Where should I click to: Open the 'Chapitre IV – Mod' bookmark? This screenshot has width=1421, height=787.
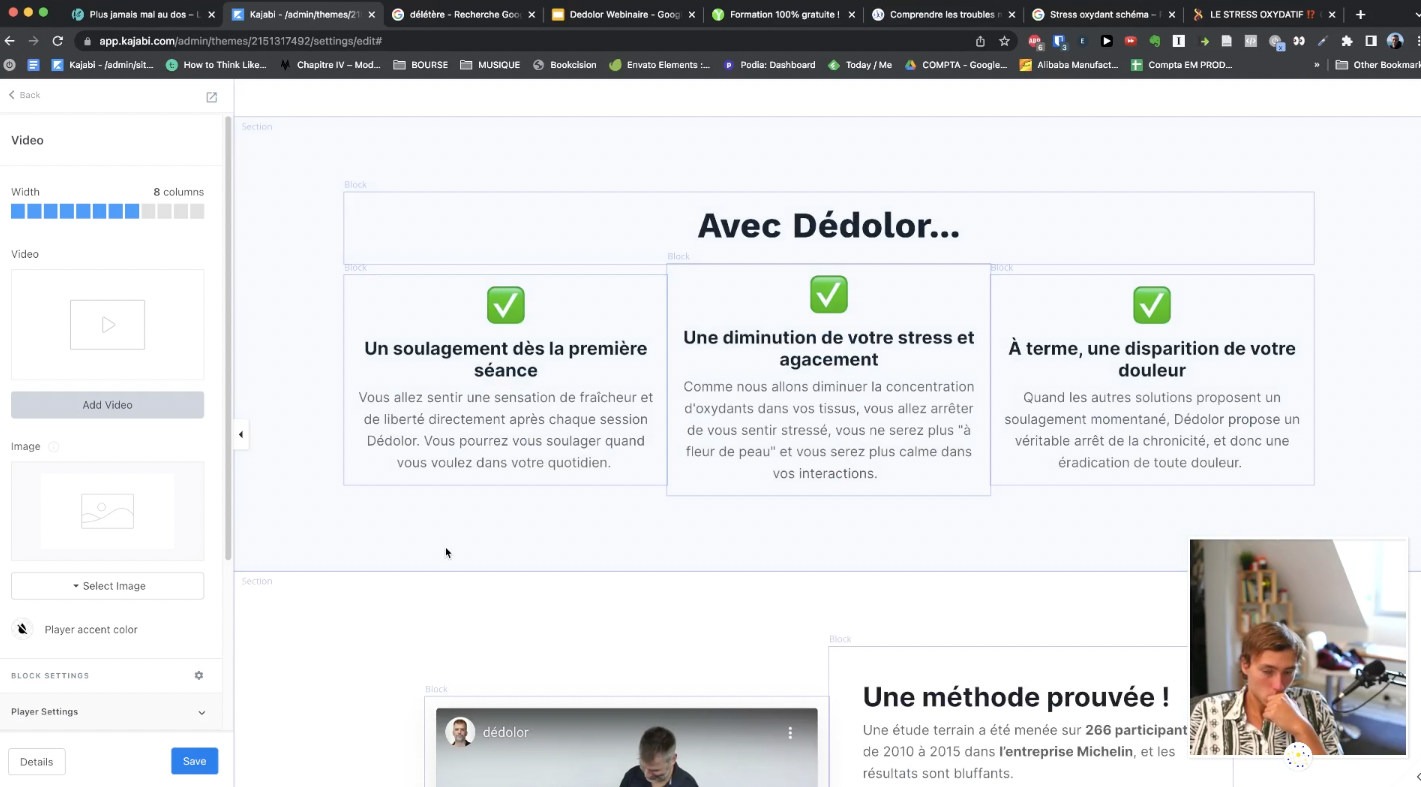[331, 65]
